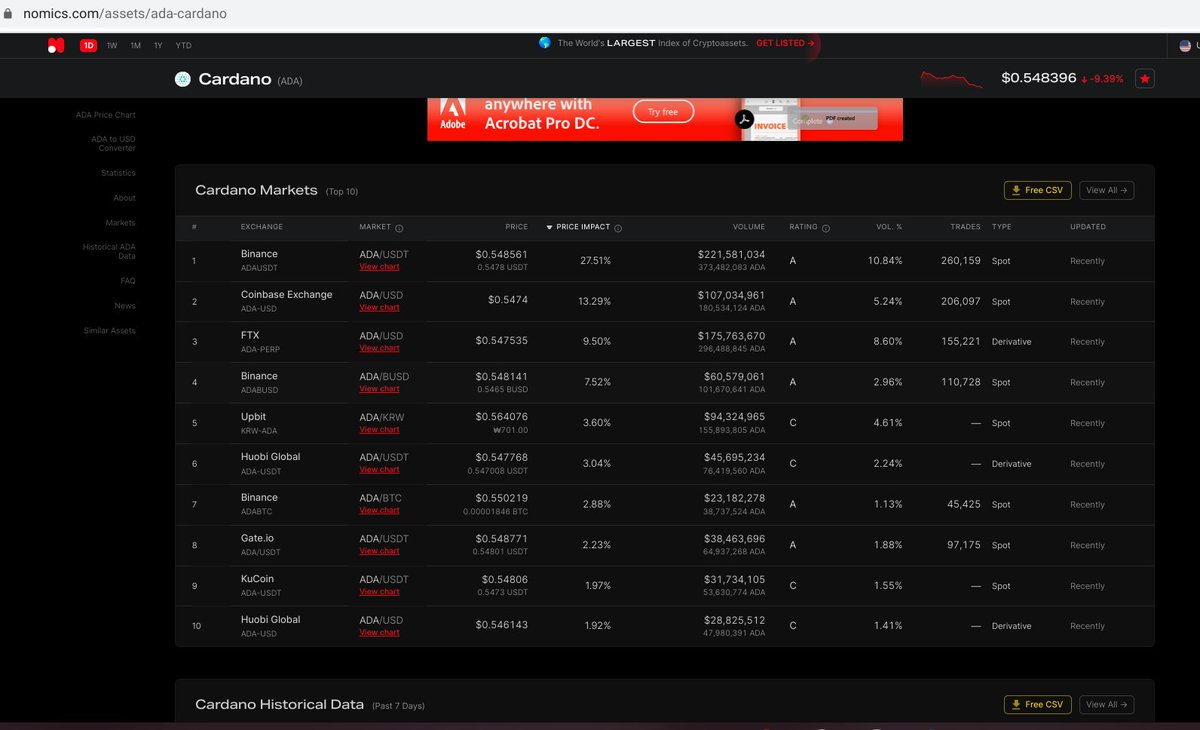Viewport: 1200px width, 730px height.
Task: Click the -9.39% price change
Action: click(1102, 79)
